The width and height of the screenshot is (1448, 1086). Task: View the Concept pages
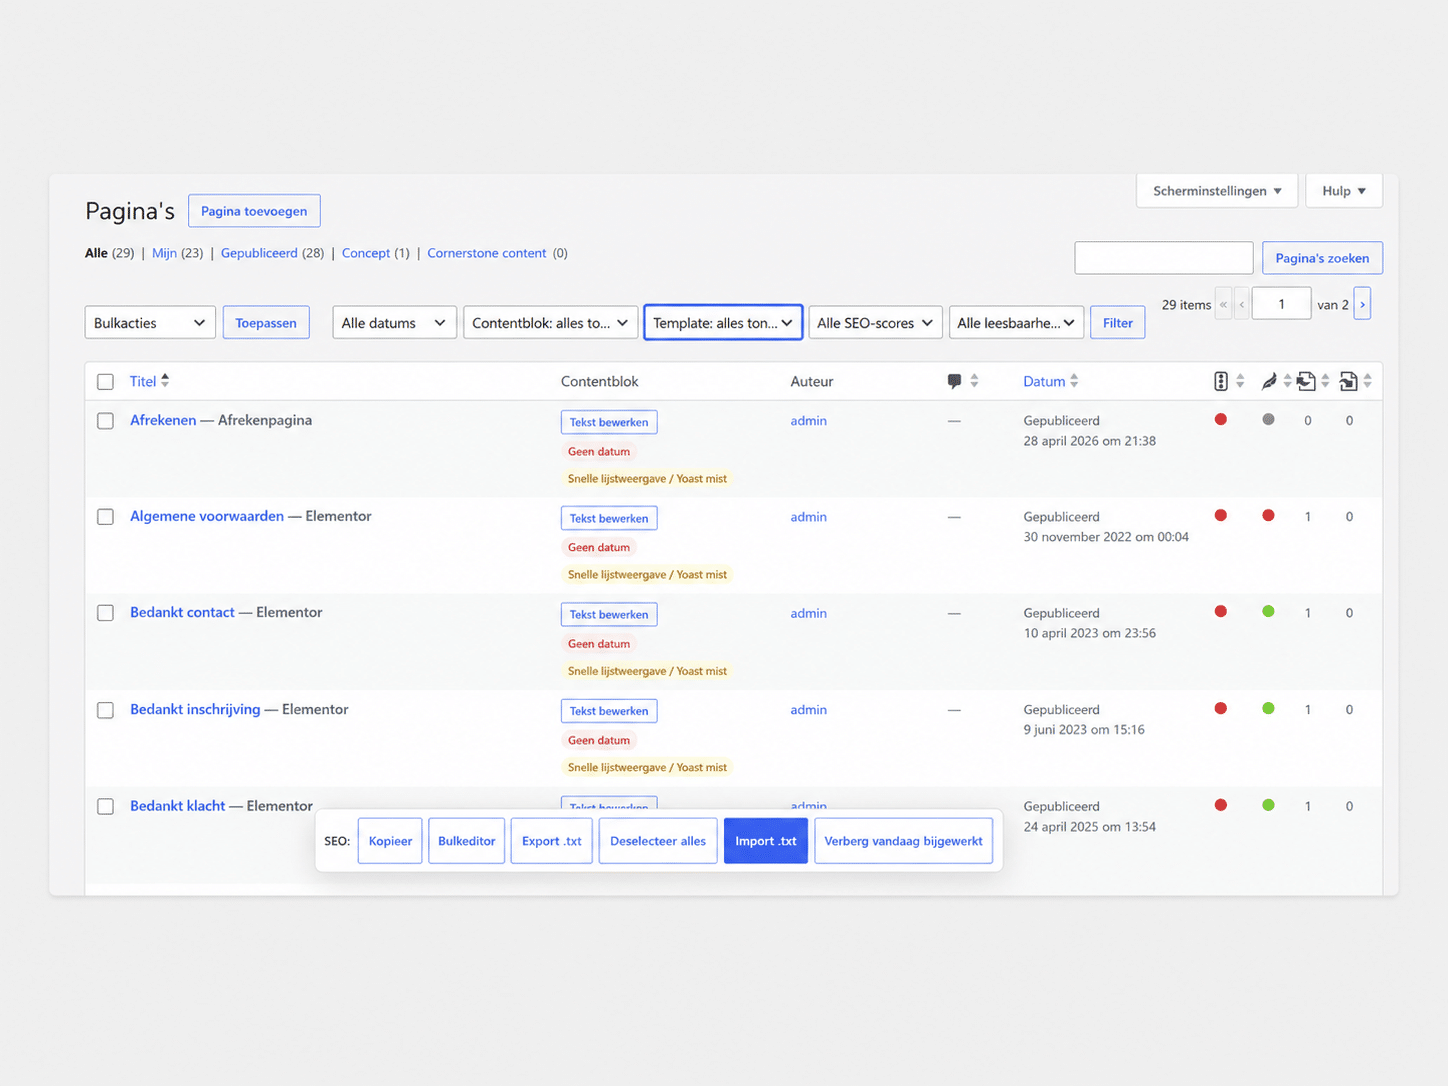pyautogui.click(x=366, y=253)
